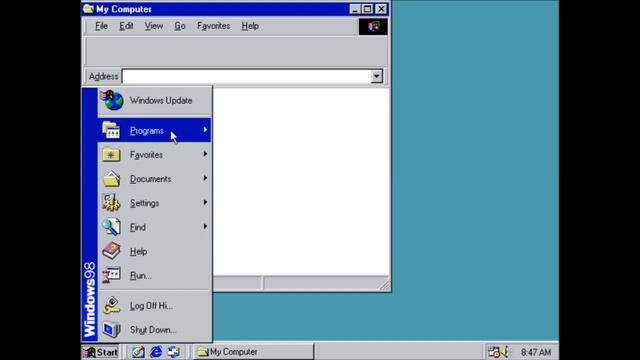Open the View menu in My Computer

(154, 26)
